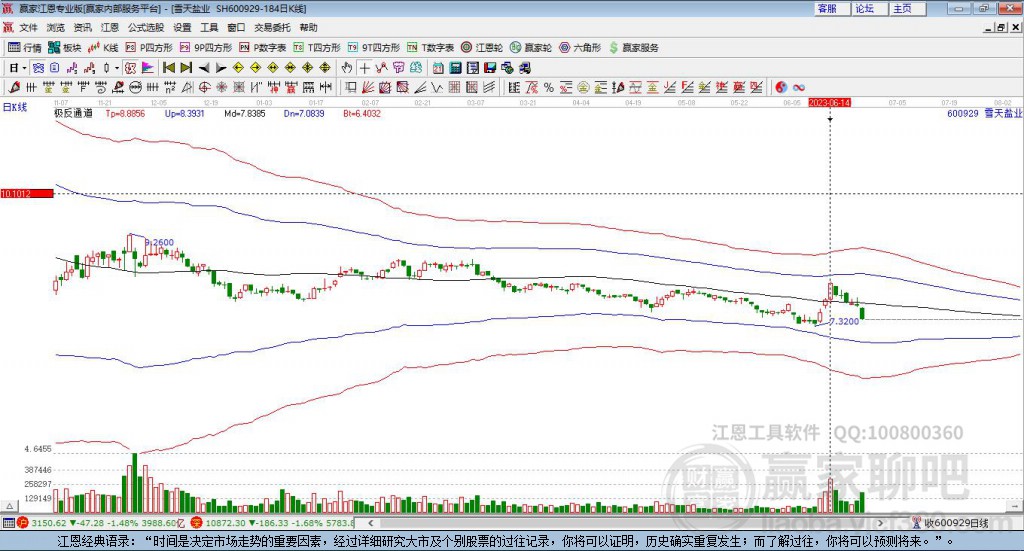1024x551 pixels.
Task: Open the P数字表 tool
Action: coord(263,48)
